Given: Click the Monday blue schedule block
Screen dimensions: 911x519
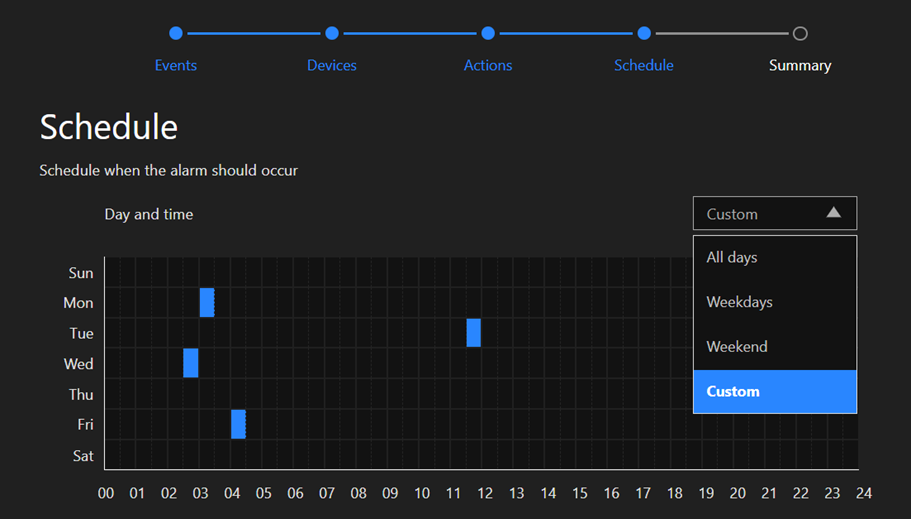Looking at the screenshot, I should [207, 302].
